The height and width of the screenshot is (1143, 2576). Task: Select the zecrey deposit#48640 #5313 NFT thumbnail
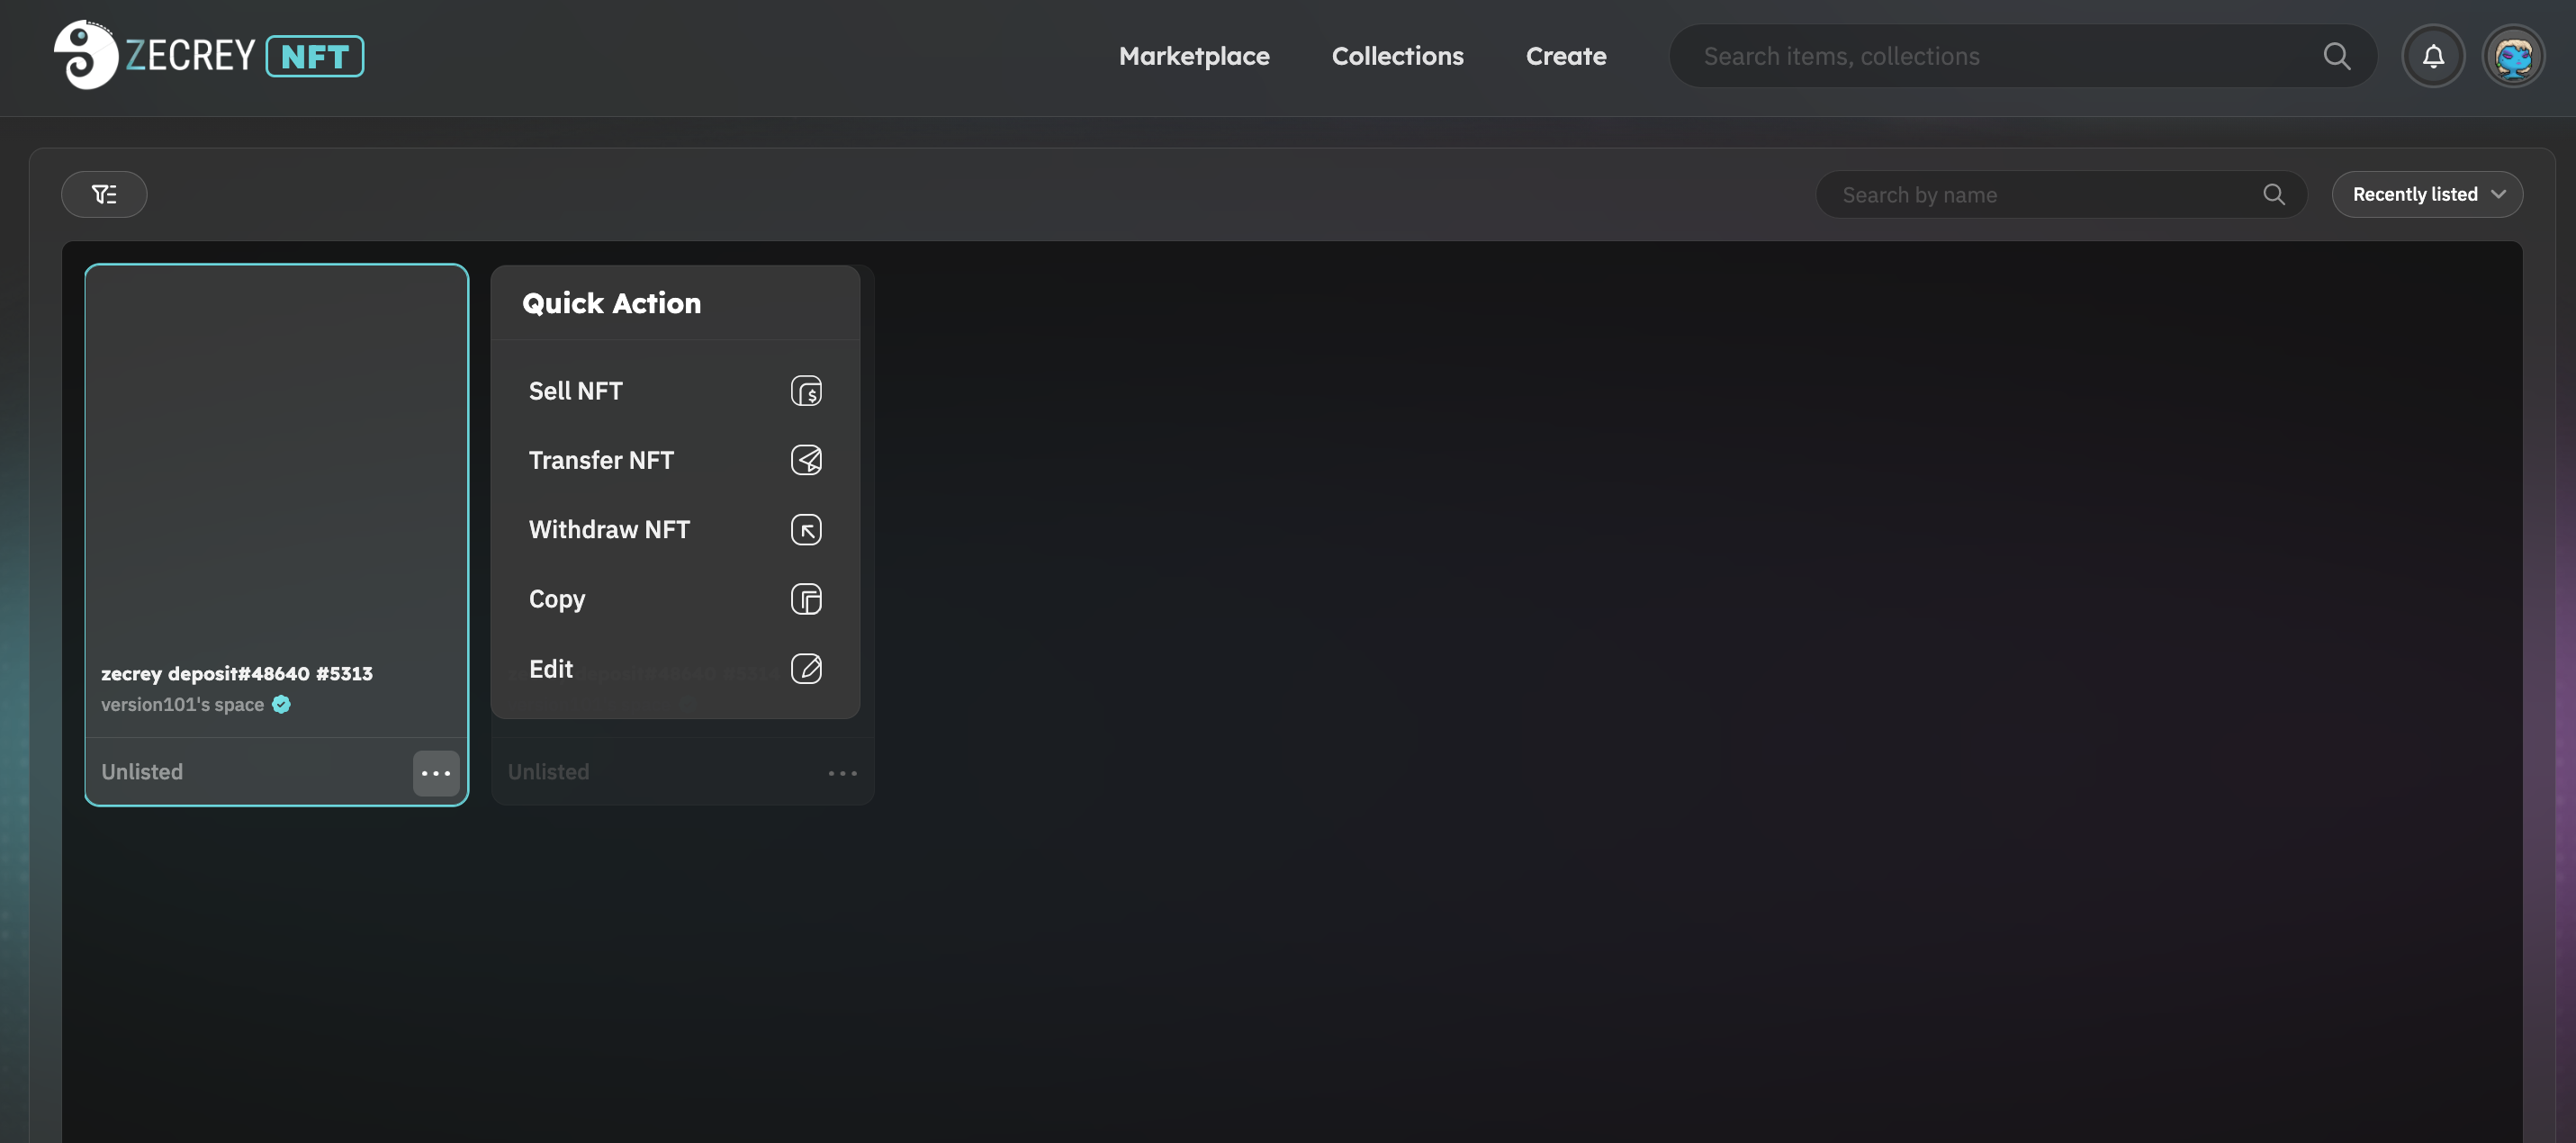276,455
